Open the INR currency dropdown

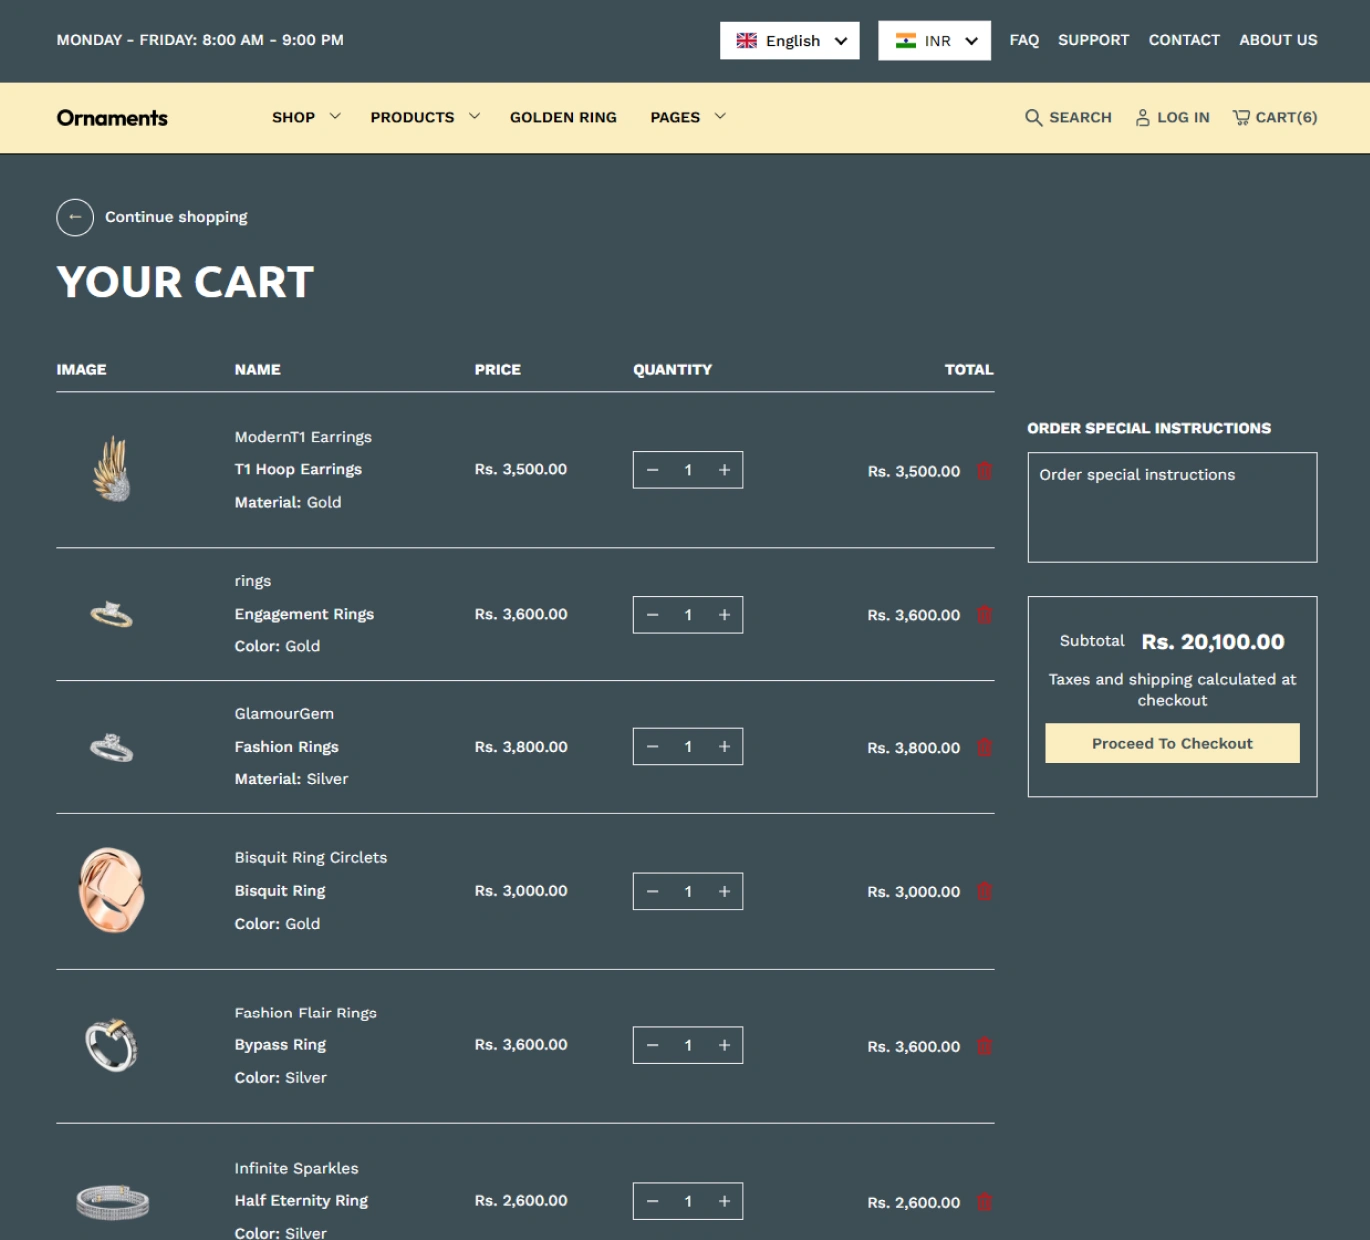(934, 41)
